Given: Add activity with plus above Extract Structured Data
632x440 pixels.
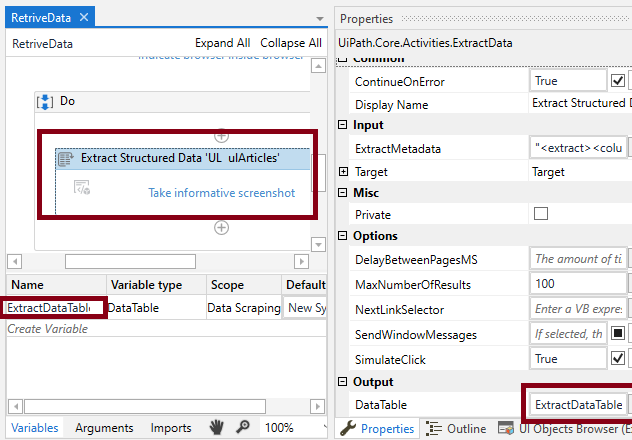Looking at the screenshot, I should click(x=221, y=136).
